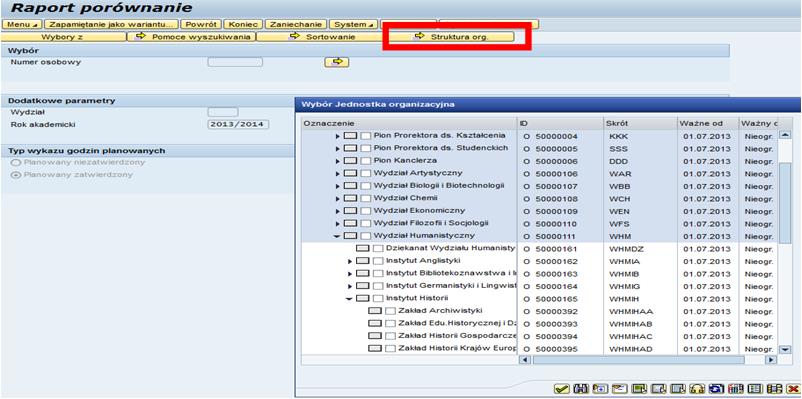Click the headphones icon in dialog toolbar
The image size is (802, 399).
(697, 389)
